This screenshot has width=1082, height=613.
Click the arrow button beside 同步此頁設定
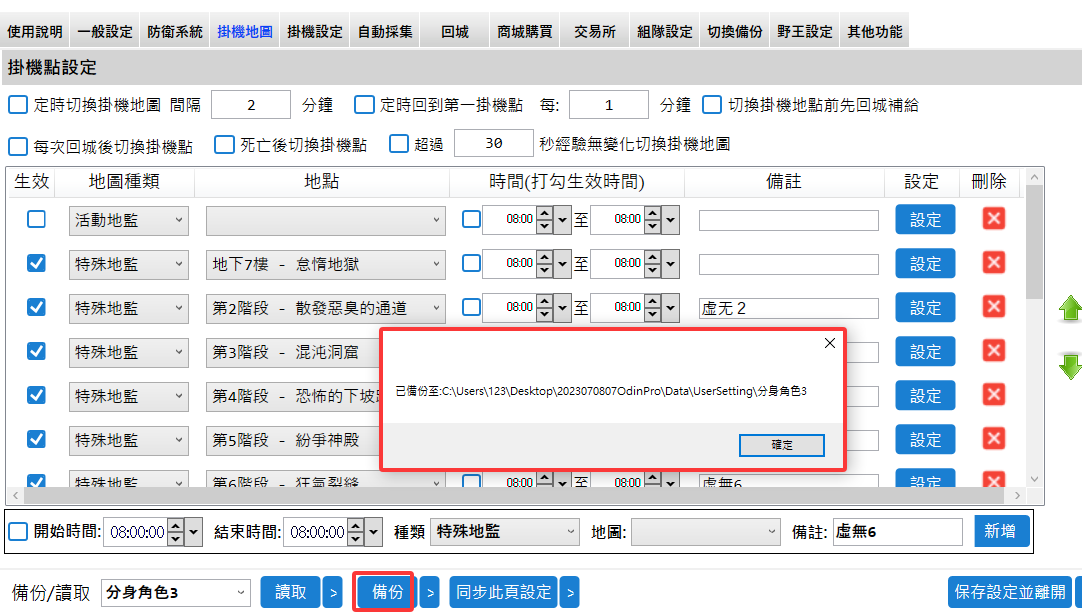coord(569,592)
